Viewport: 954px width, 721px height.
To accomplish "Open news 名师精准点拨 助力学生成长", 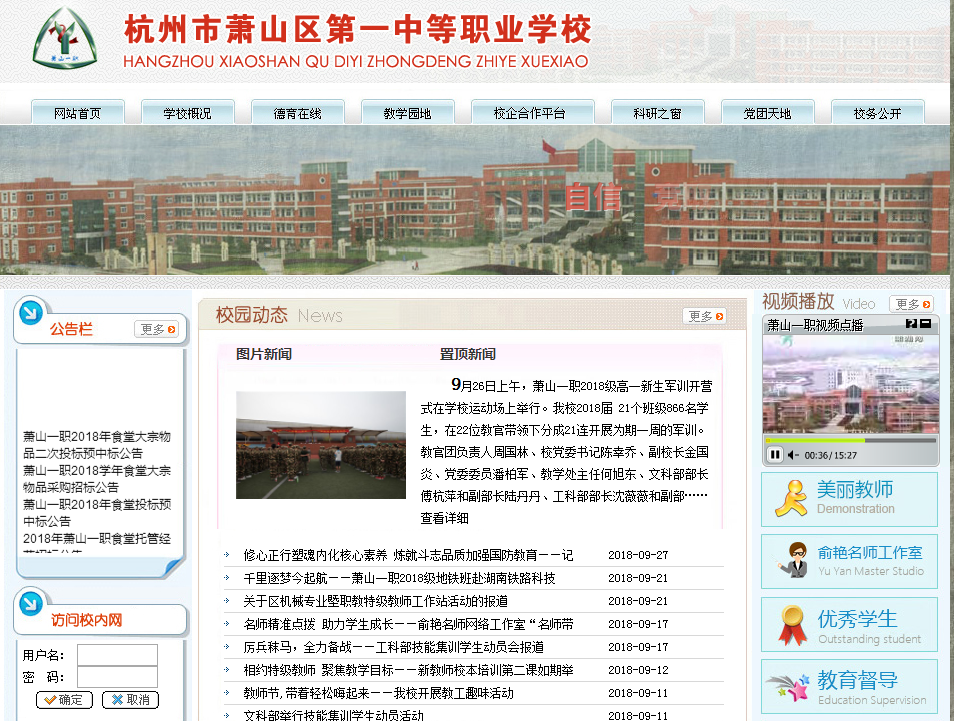I will (x=408, y=624).
